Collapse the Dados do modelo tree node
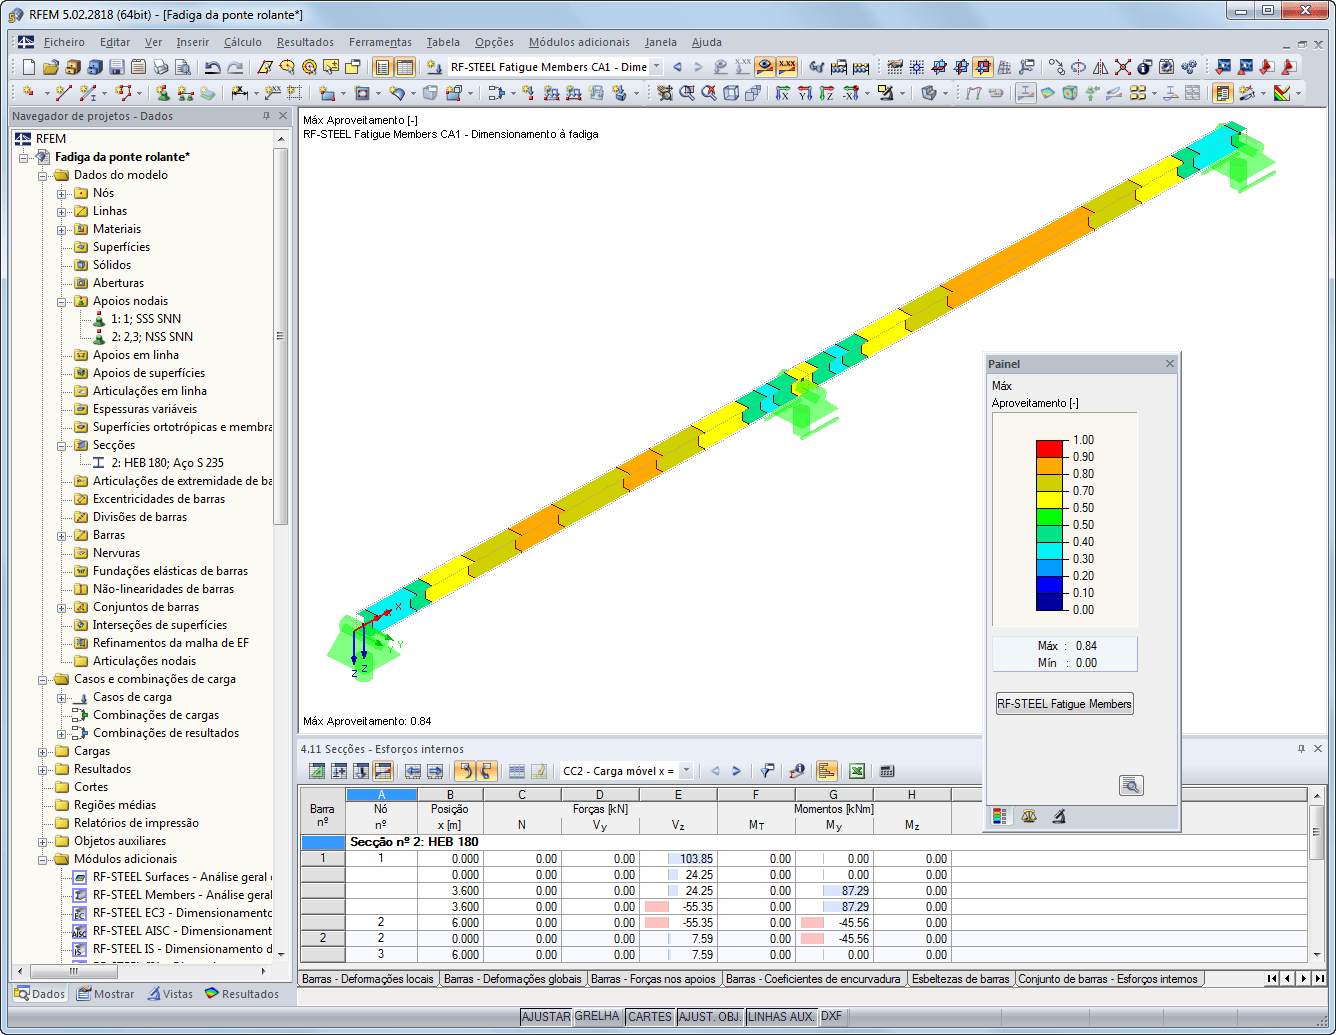The image size is (1336, 1035). [43, 175]
